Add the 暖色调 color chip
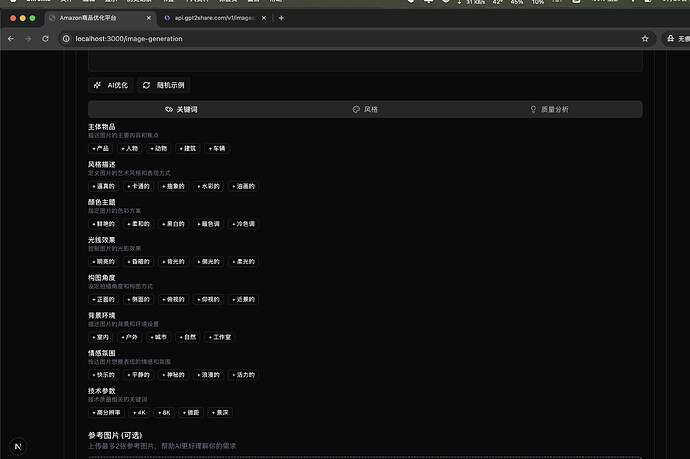690x459 pixels. pyautogui.click(x=209, y=224)
